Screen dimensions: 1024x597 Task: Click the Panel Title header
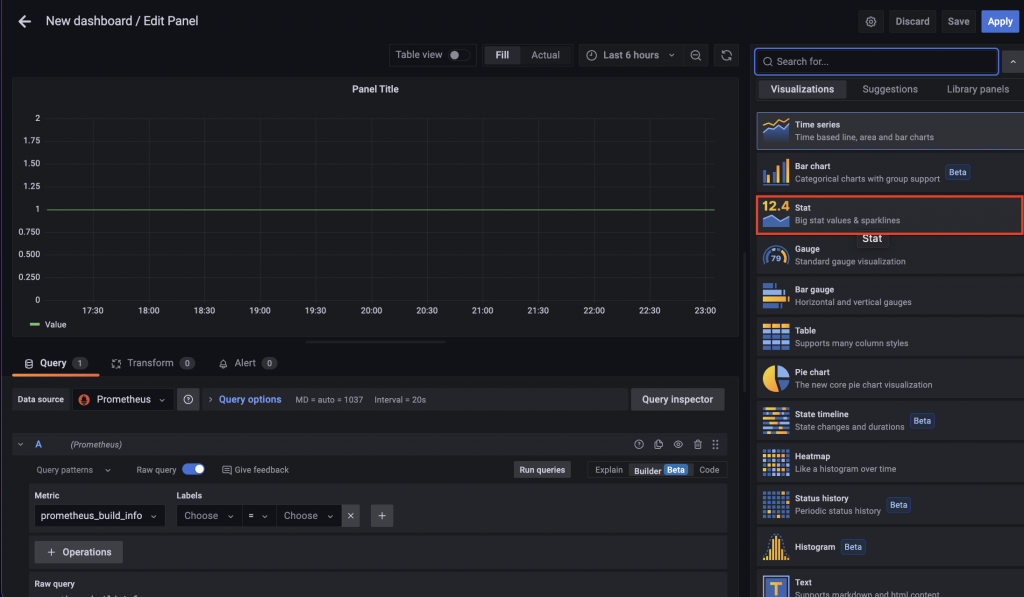point(375,89)
